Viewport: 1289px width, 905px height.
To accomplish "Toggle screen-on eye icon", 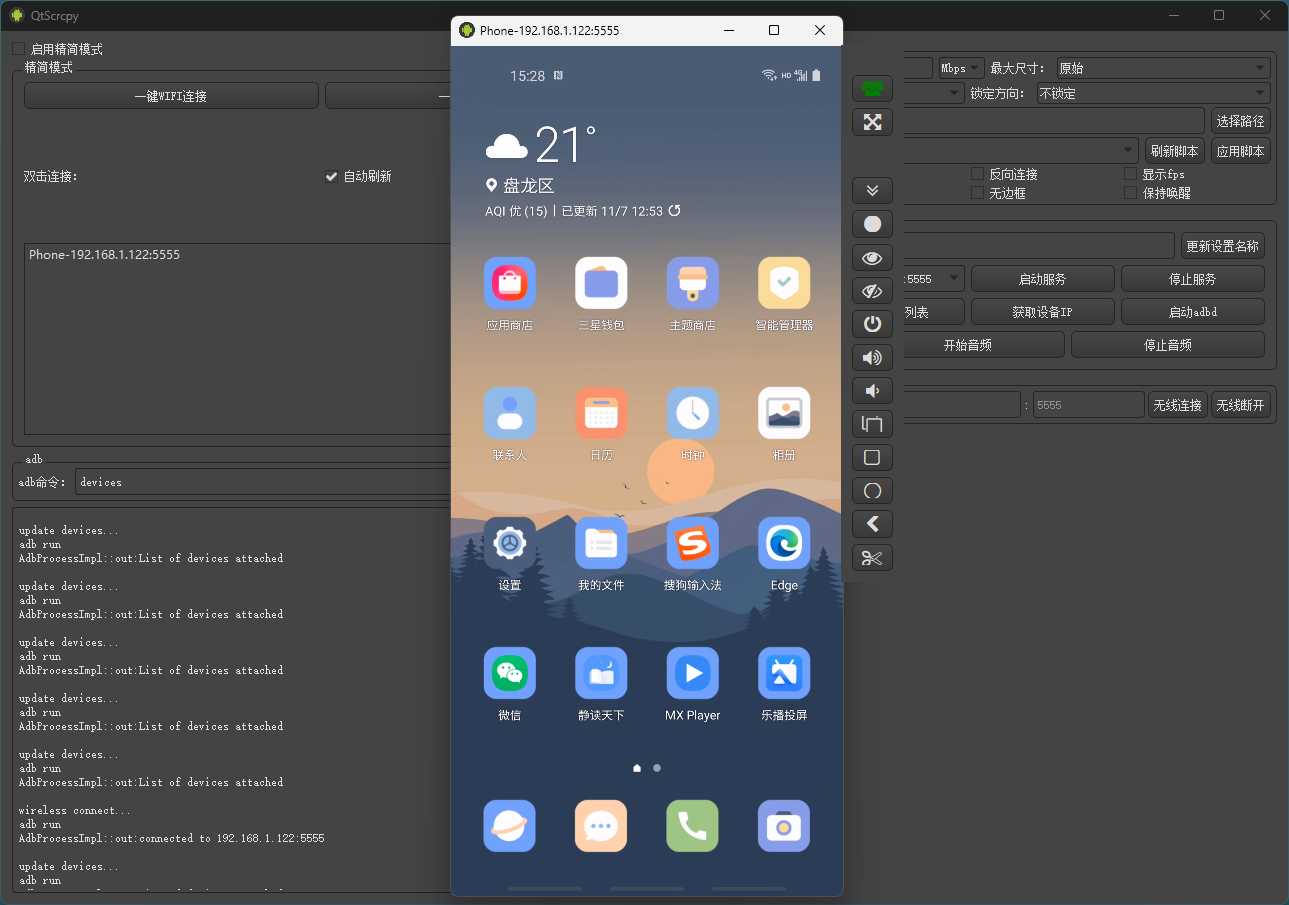I will click(872, 257).
